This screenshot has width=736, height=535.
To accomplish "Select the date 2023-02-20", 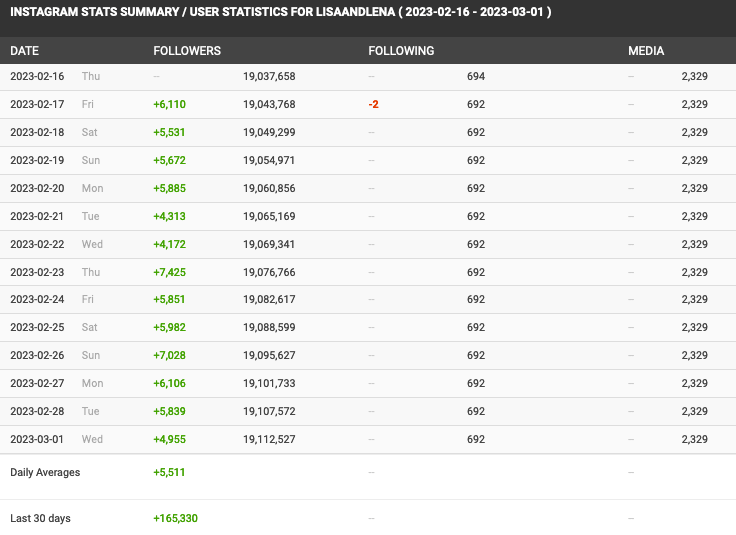I will click(x=37, y=188).
